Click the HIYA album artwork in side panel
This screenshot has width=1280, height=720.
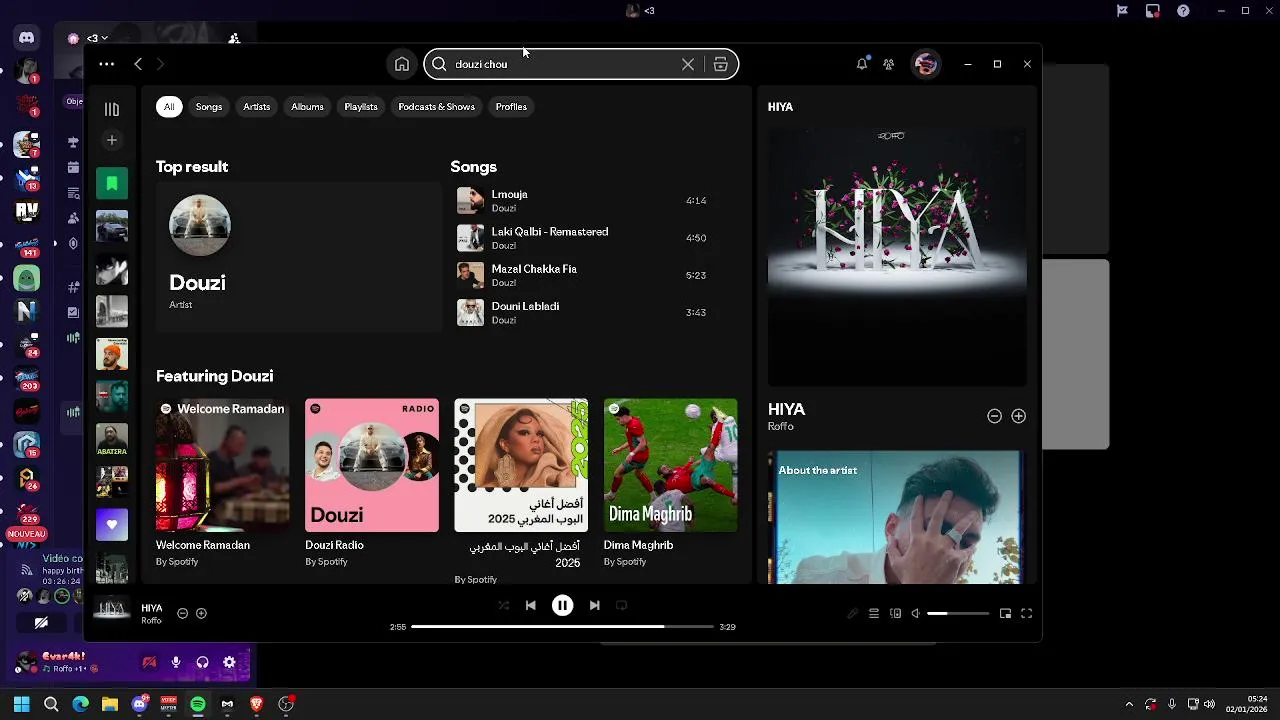click(897, 256)
